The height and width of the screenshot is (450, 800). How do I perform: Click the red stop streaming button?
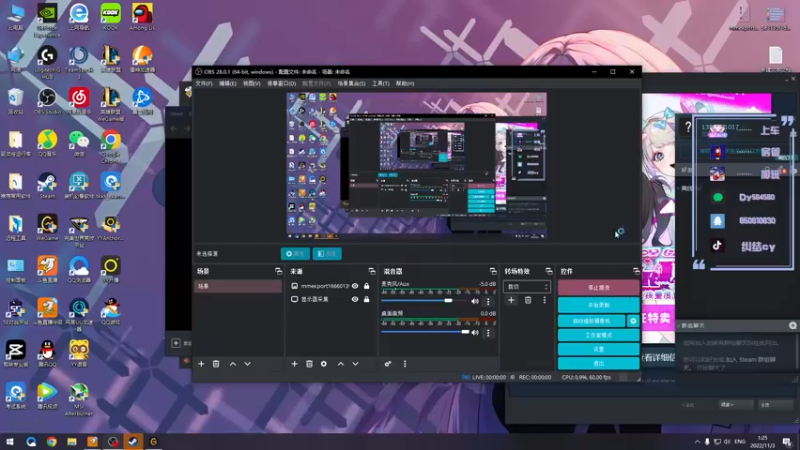click(598, 288)
